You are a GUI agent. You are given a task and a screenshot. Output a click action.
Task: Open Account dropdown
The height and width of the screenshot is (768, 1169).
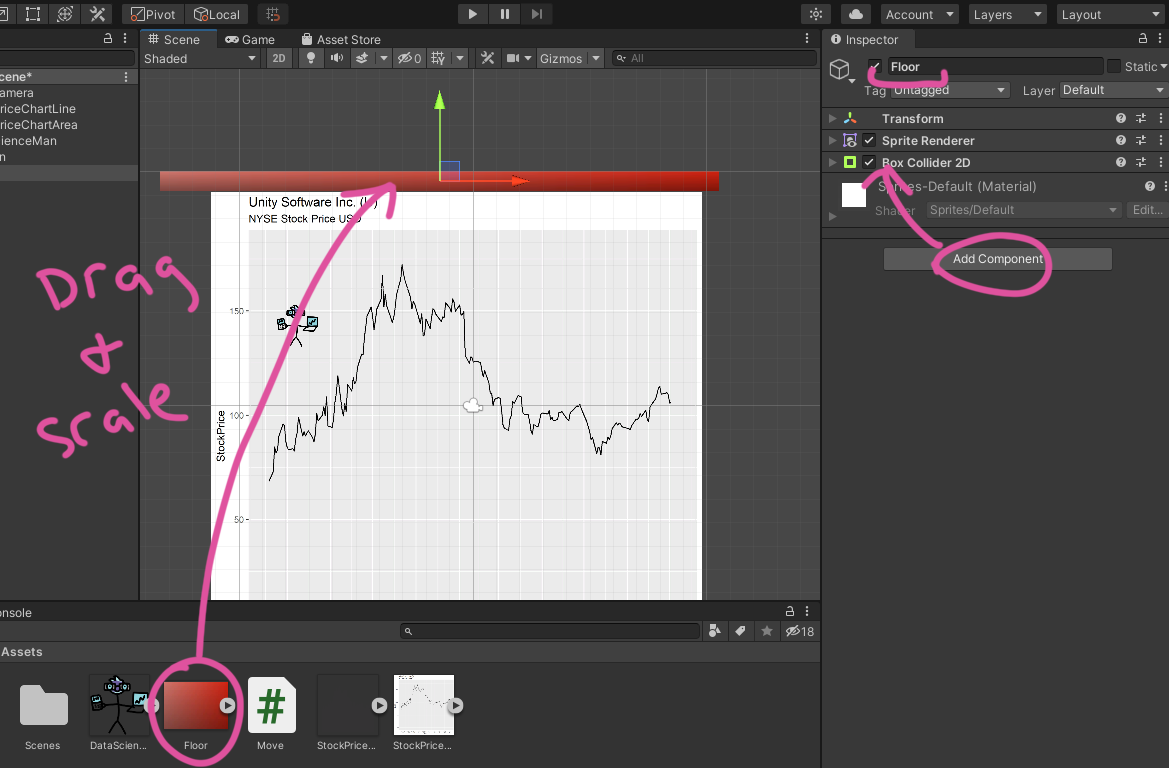click(x=919, y=14)
